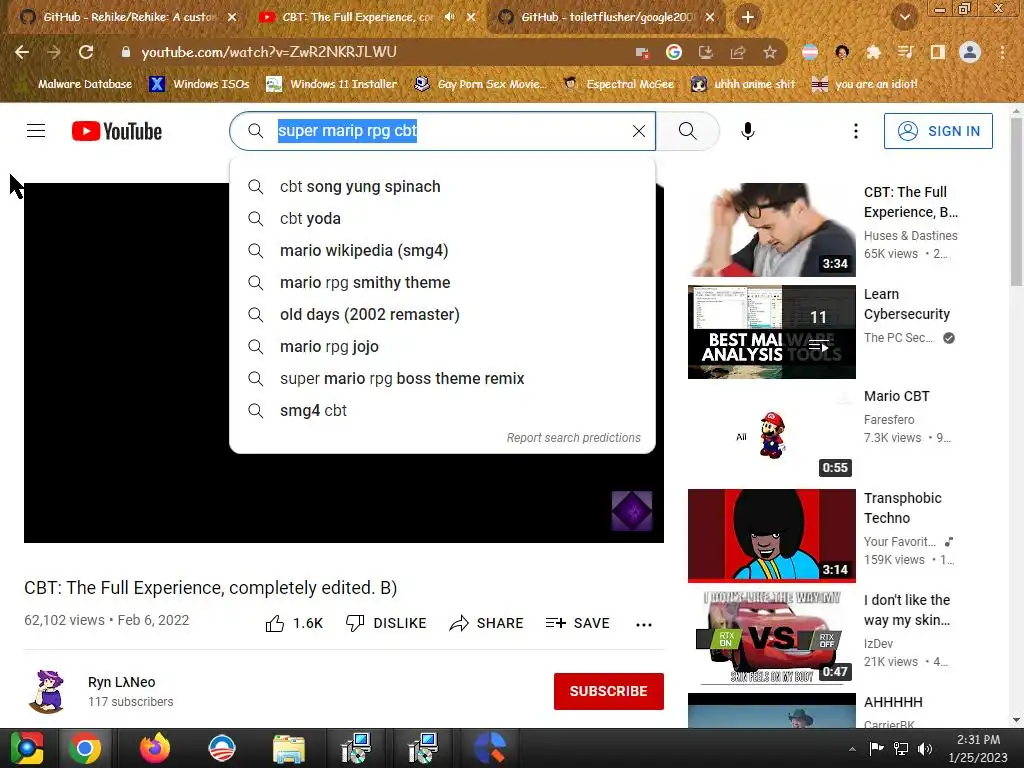Open a new browser tab
The width and height of the screenshot is (1024, 768).
tap(748, 17)
